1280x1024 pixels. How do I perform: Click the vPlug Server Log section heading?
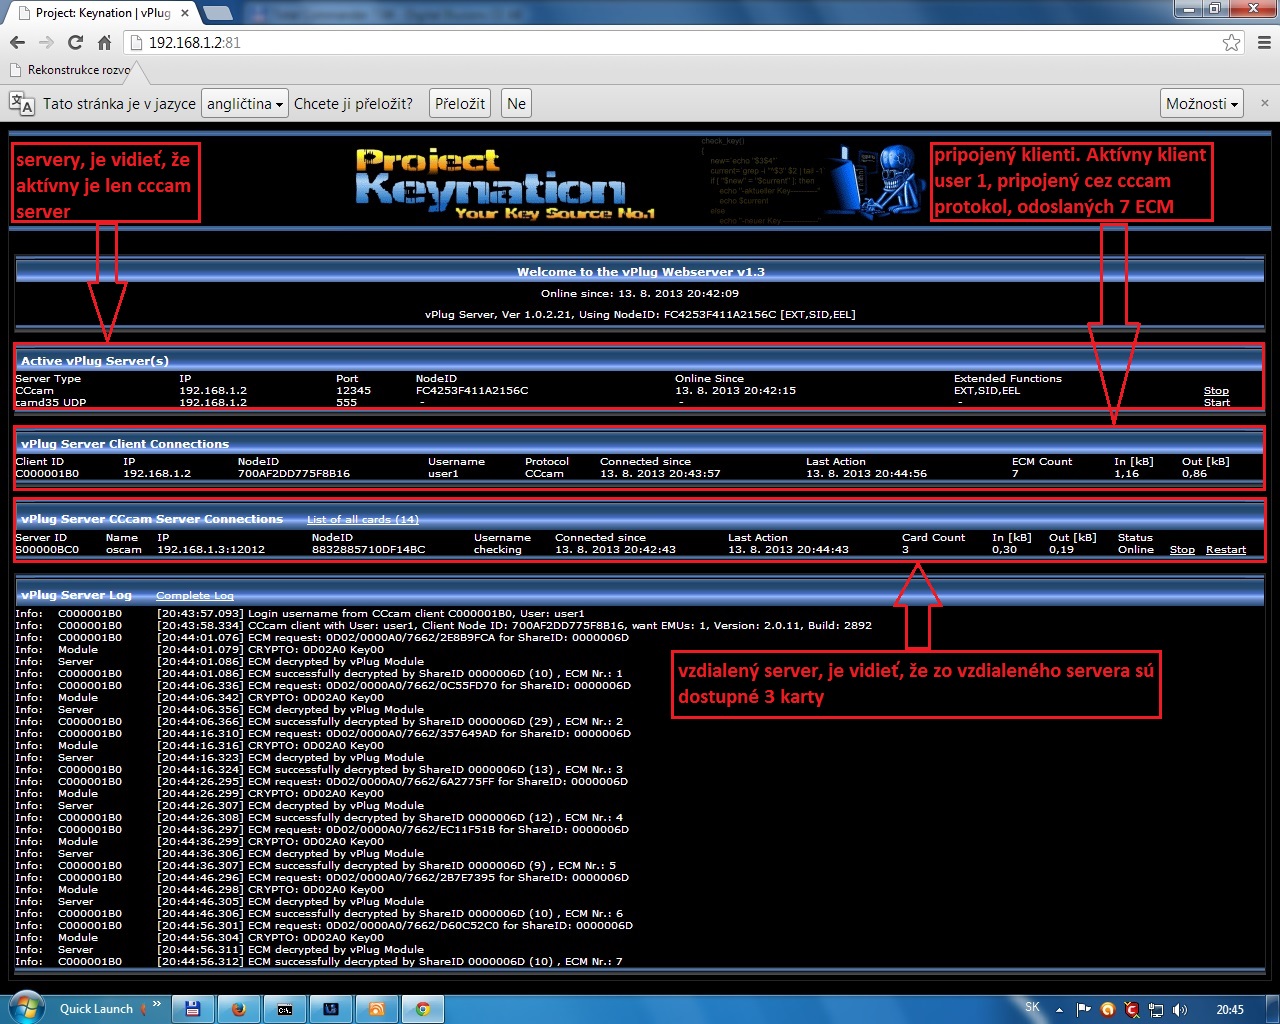76,596
